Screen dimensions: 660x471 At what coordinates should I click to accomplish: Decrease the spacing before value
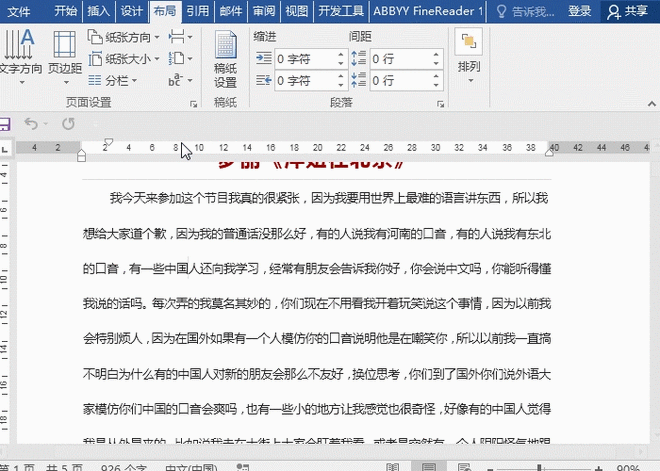click(x=436, y=64)
